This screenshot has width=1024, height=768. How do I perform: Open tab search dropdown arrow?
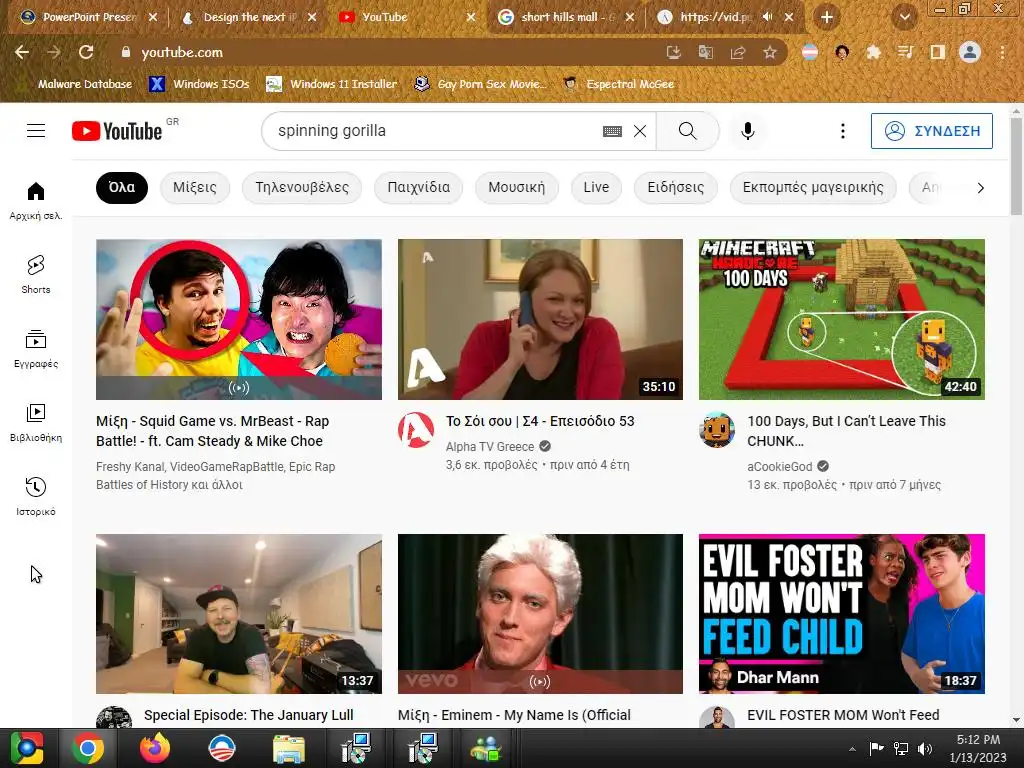click(904, 18)
